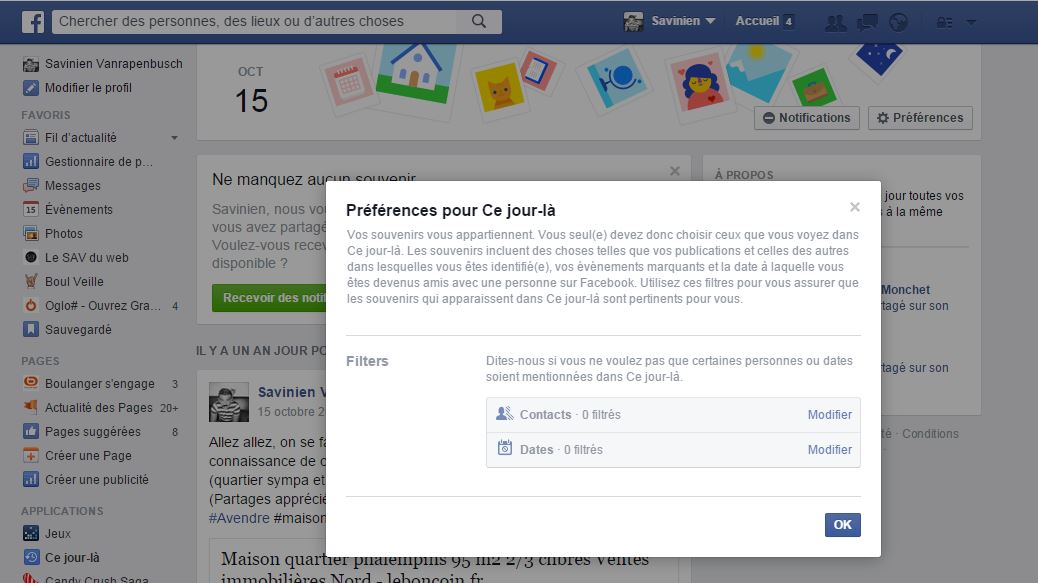Dismiss the Ne manquez aucun souvenir card
Viewport: 1038px width, 583px height.
675,171
